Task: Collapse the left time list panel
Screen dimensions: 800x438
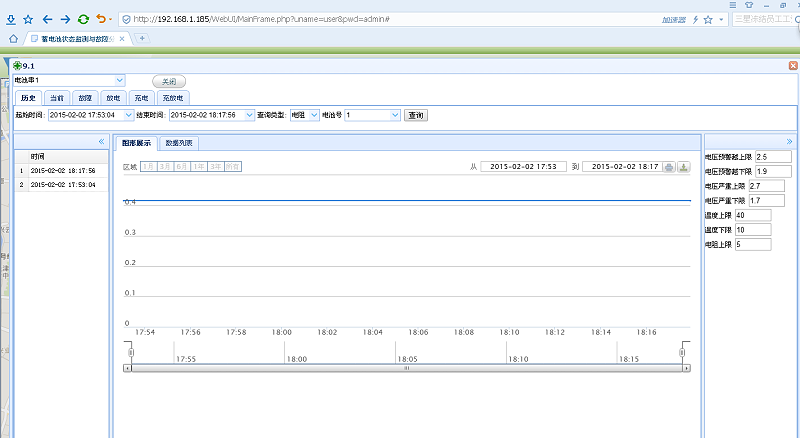Action: coord(101,142)
